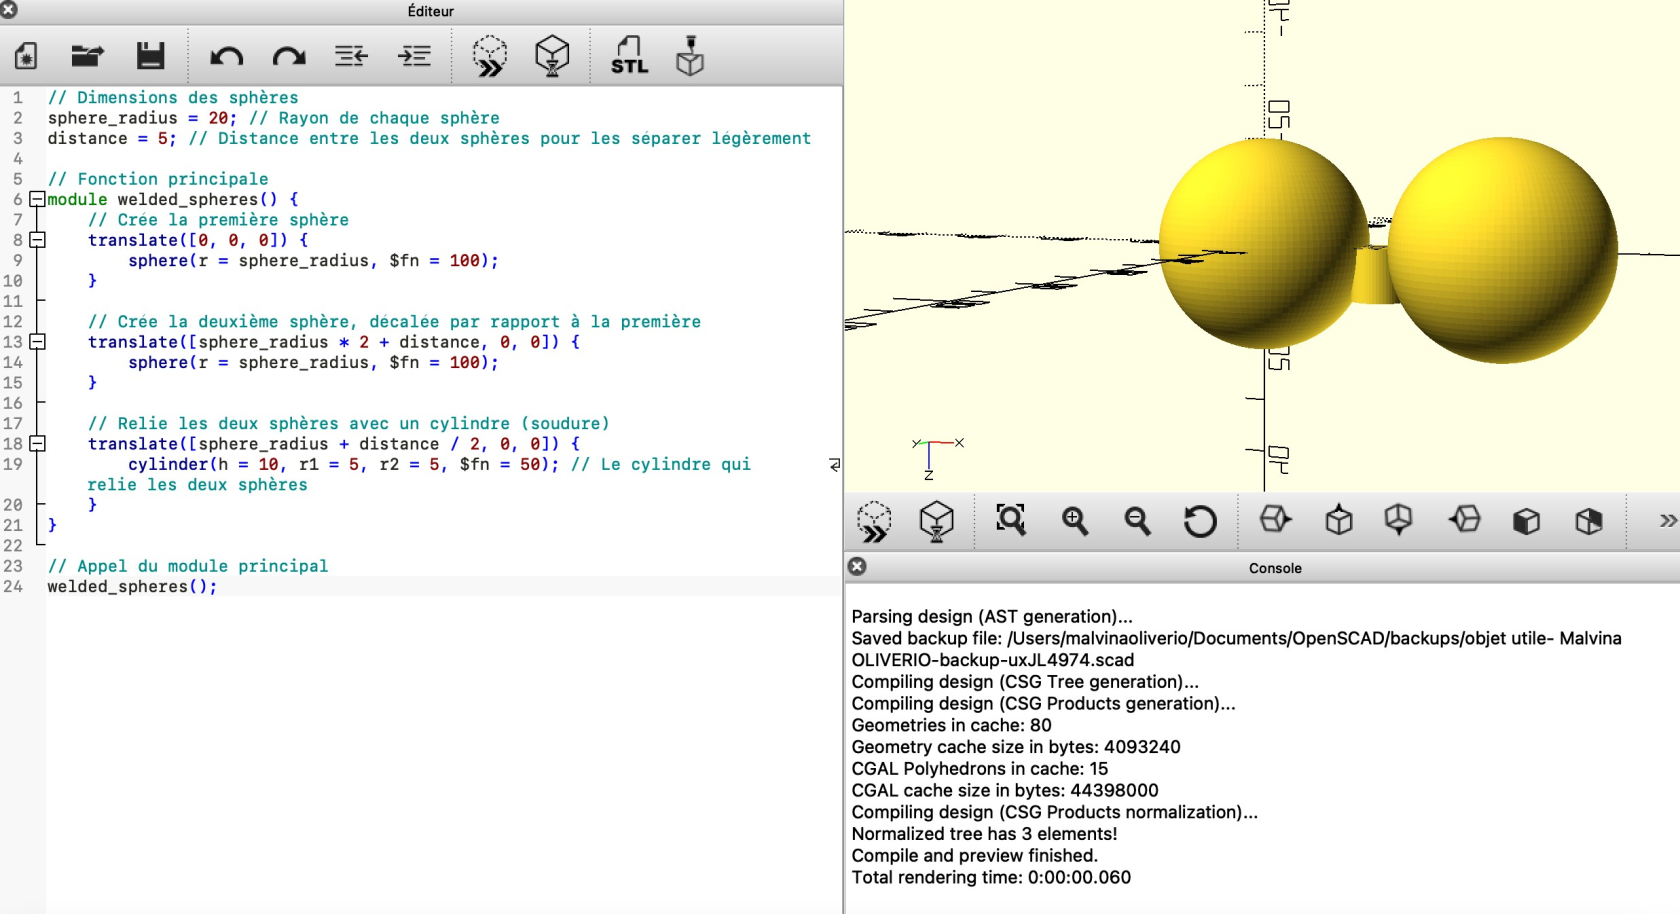Click the "Geometries in cache: 80" line

click(951, 725)
